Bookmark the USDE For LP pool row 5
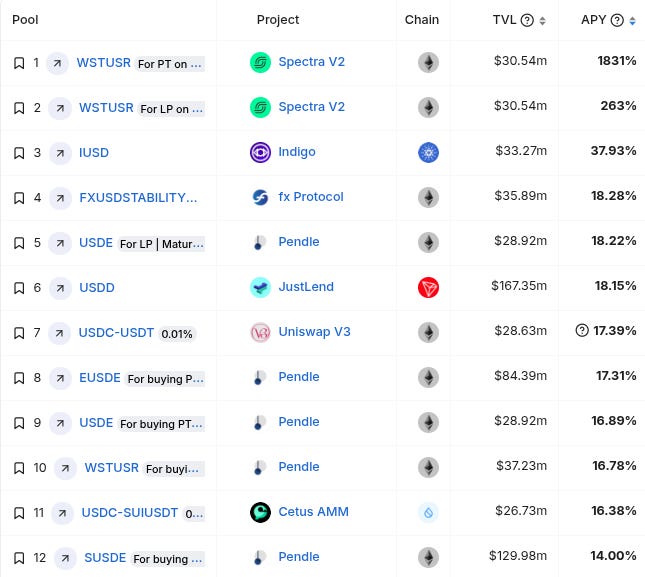 [19, 243]
